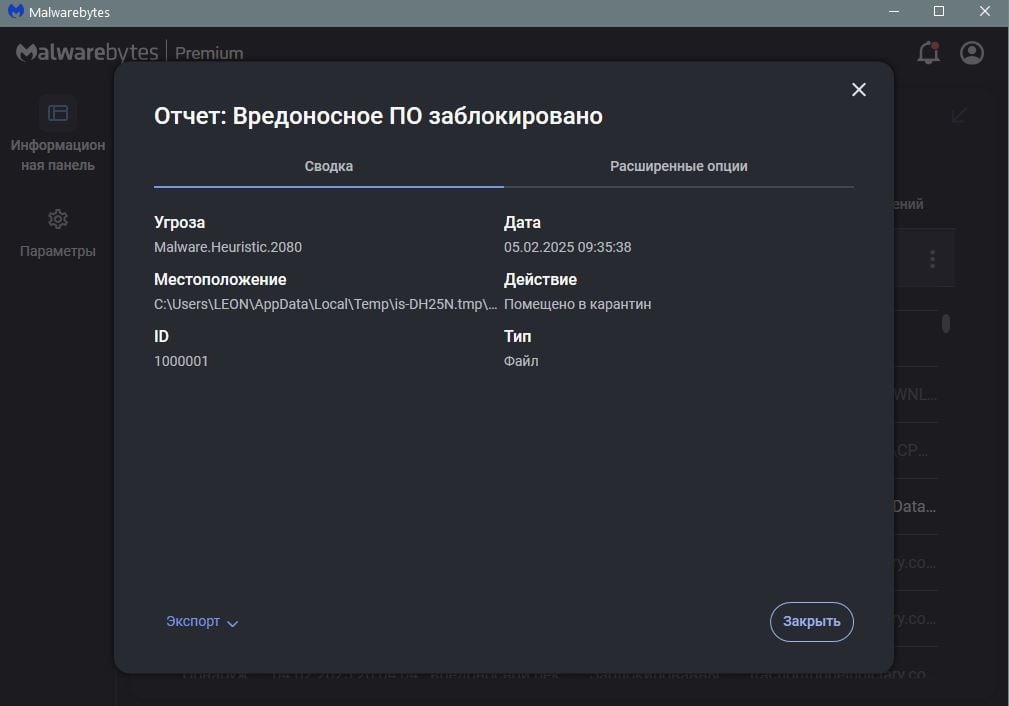Image resolution: width=1009 pixels, height=706 pixels.
Task: Click the threat name Malware.Heuristic.2080
Action: coord(228,247)
